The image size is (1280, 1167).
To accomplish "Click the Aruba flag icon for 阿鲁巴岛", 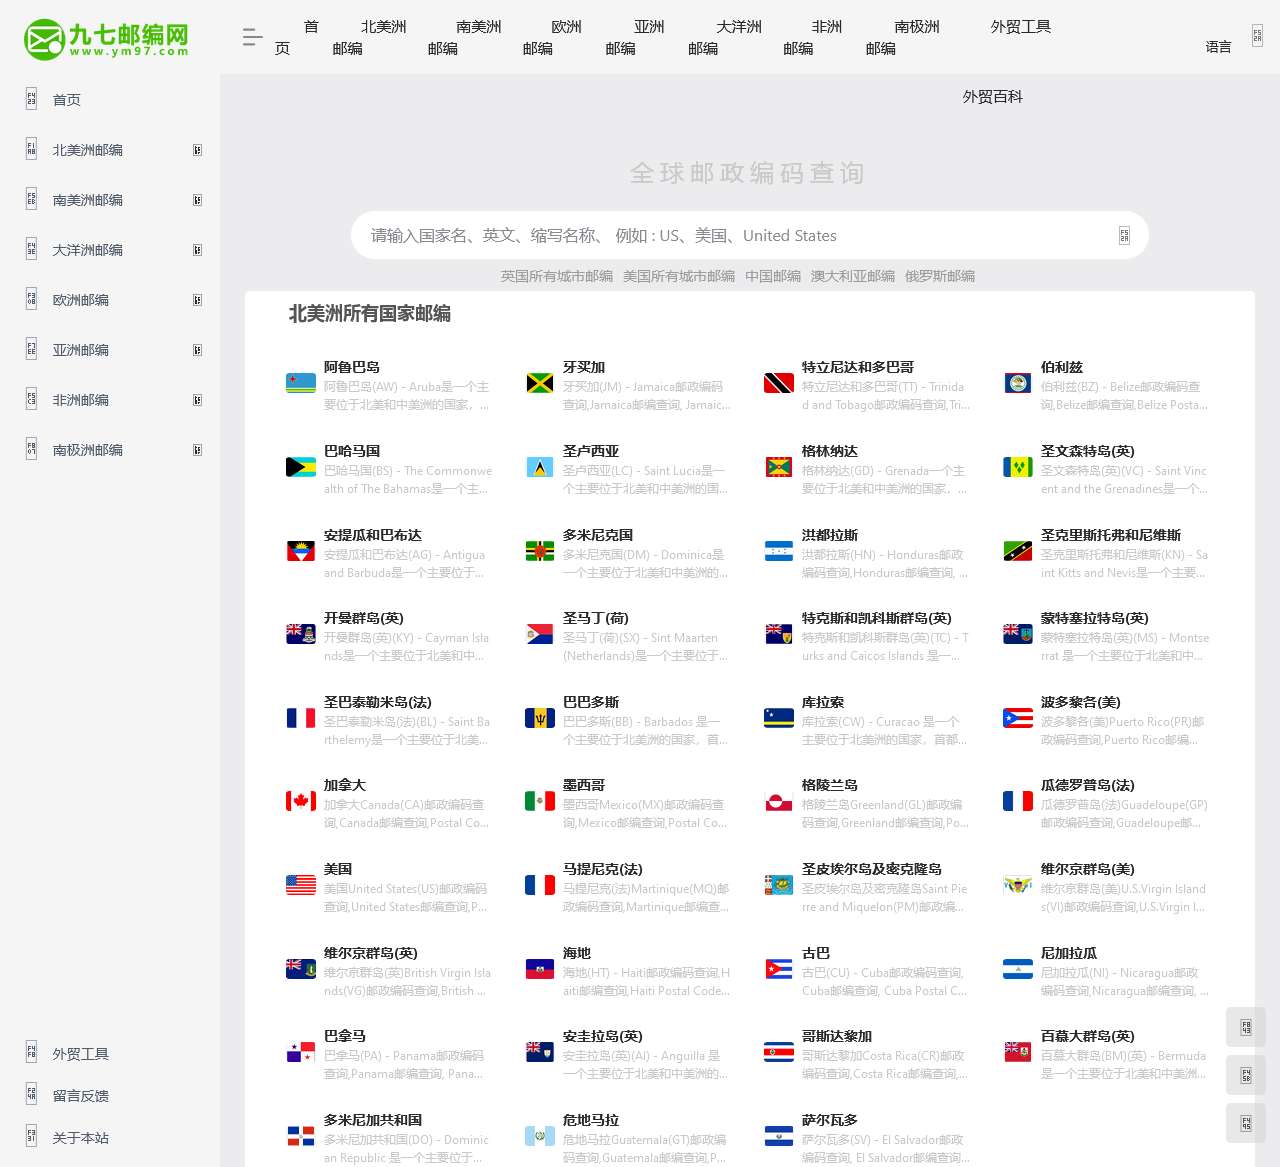I will (x=301, y=383).
